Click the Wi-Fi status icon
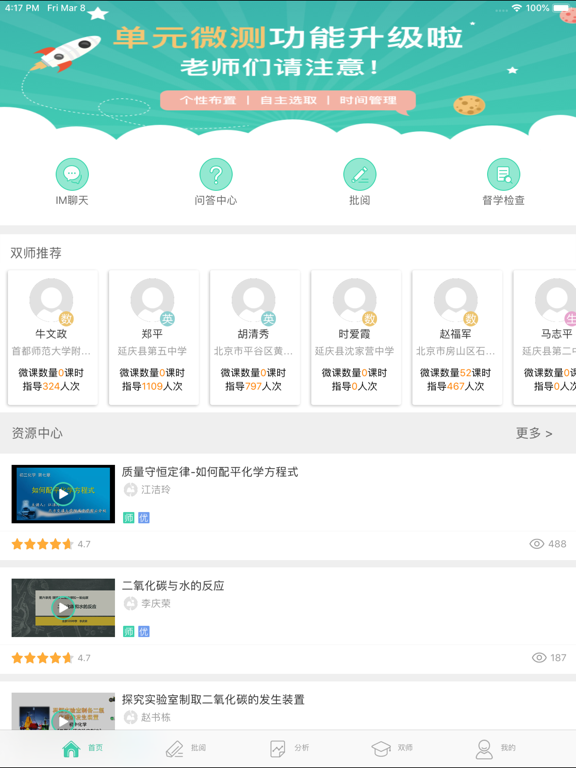 pos(516,8)
